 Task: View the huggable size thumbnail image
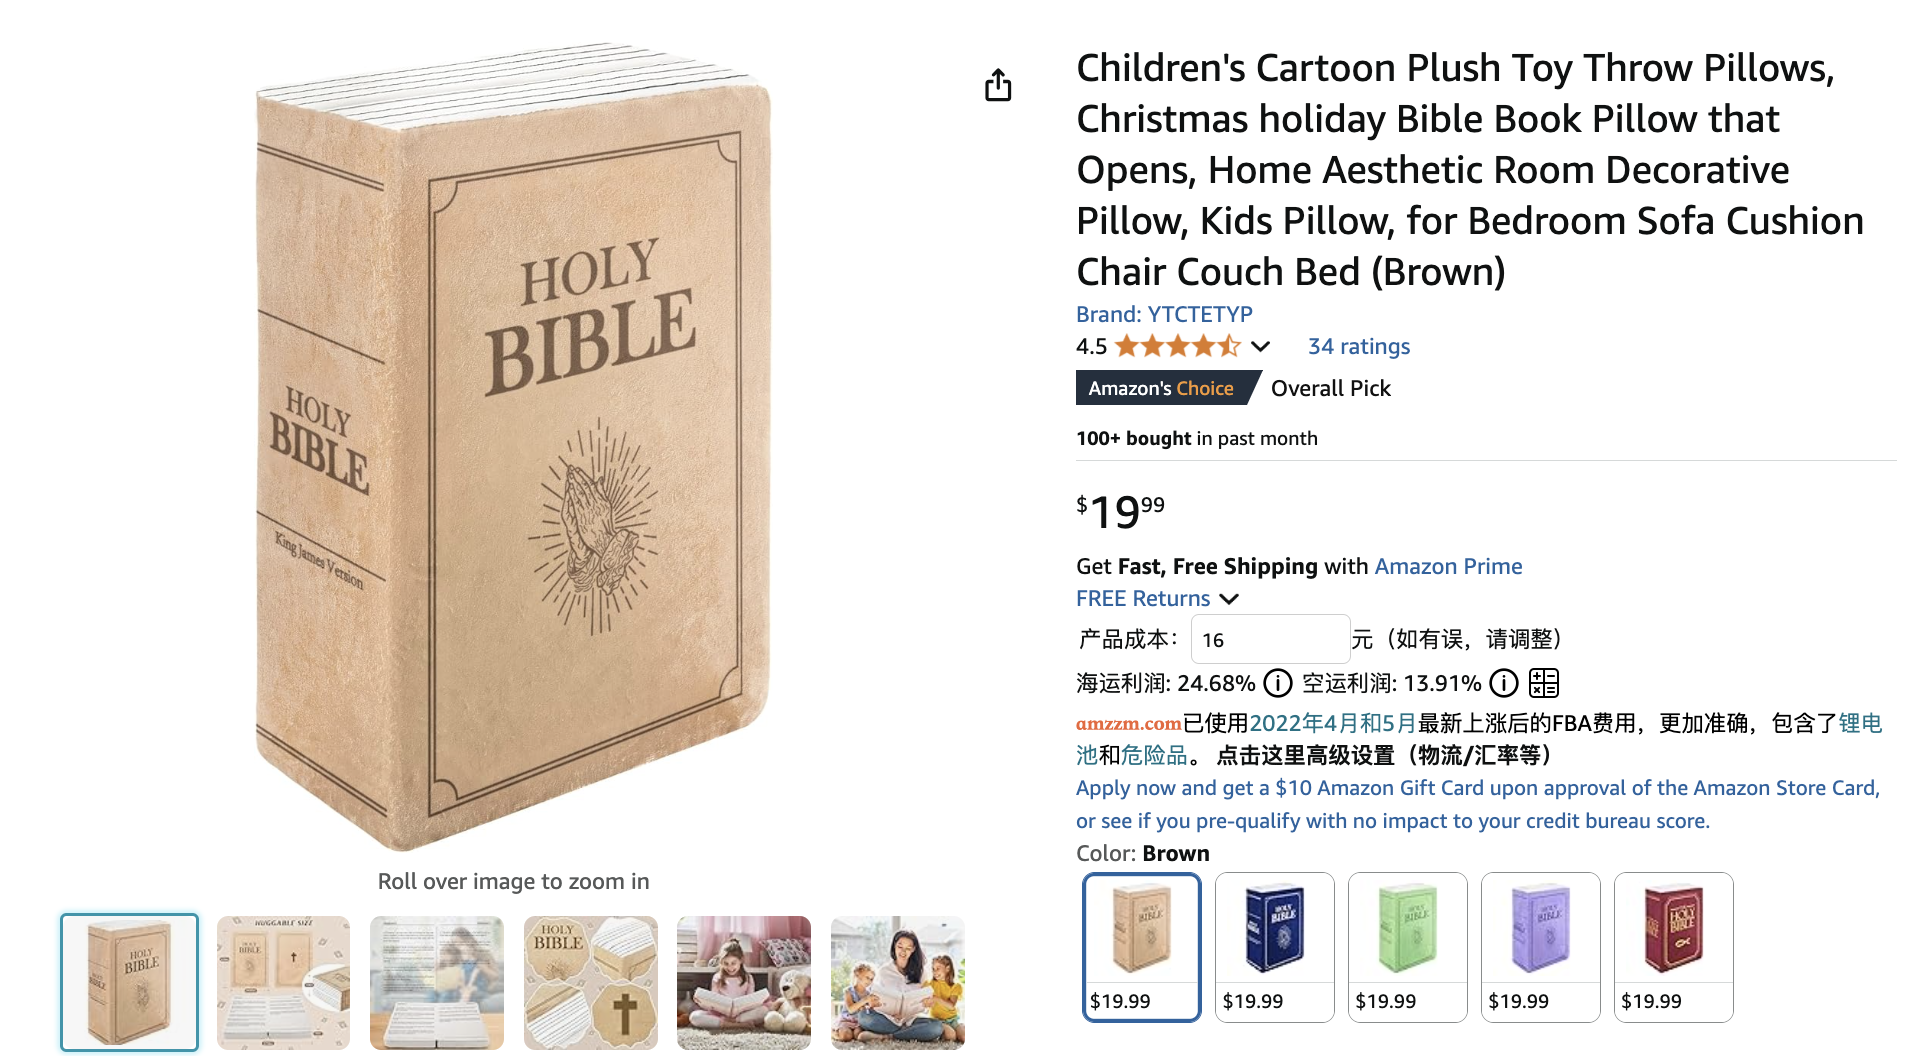pyautogui.click(x=283, y=982)
